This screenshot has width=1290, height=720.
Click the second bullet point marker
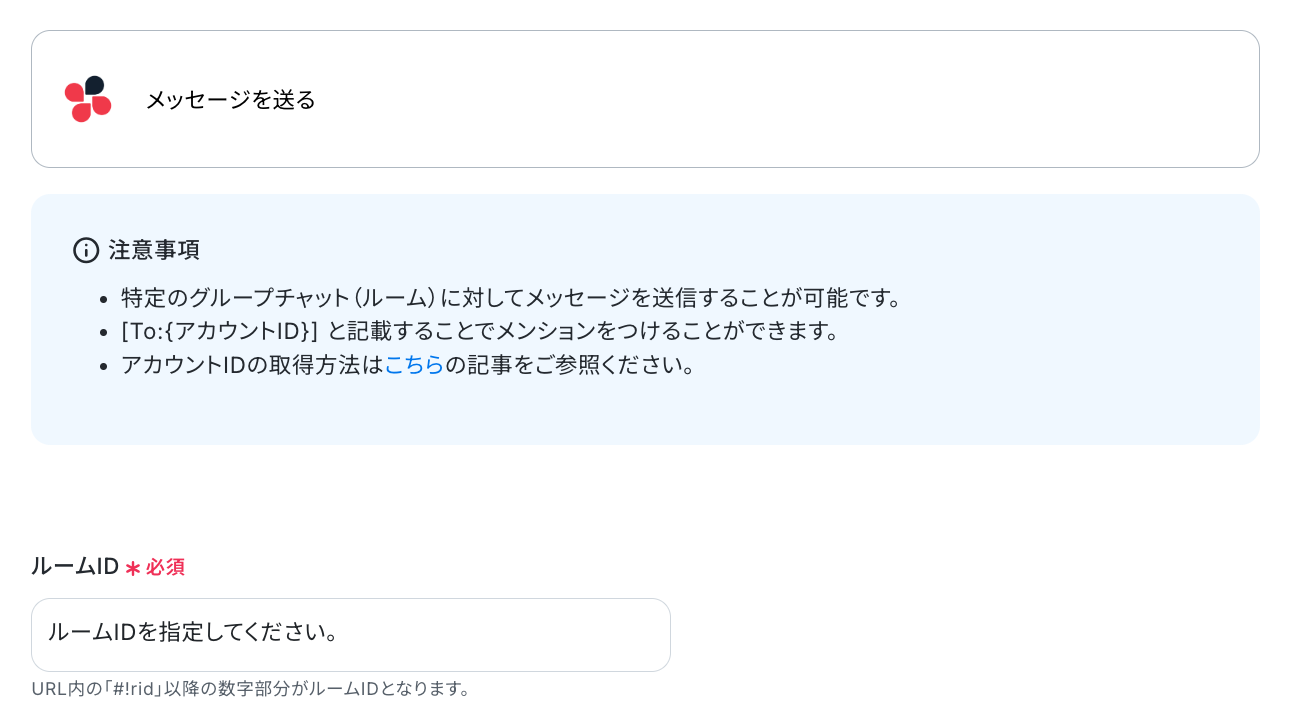(x=105, y=332)
